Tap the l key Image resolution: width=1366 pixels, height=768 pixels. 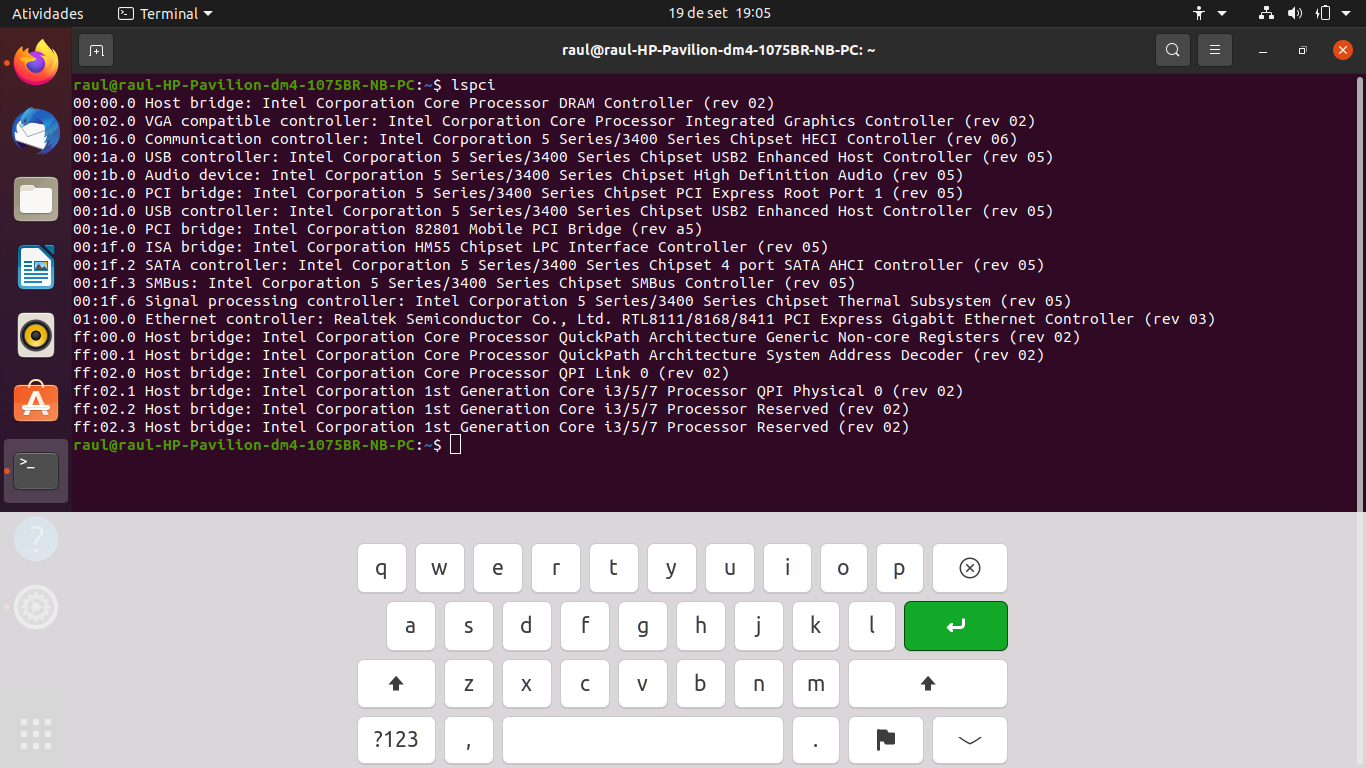coord(872,626)
